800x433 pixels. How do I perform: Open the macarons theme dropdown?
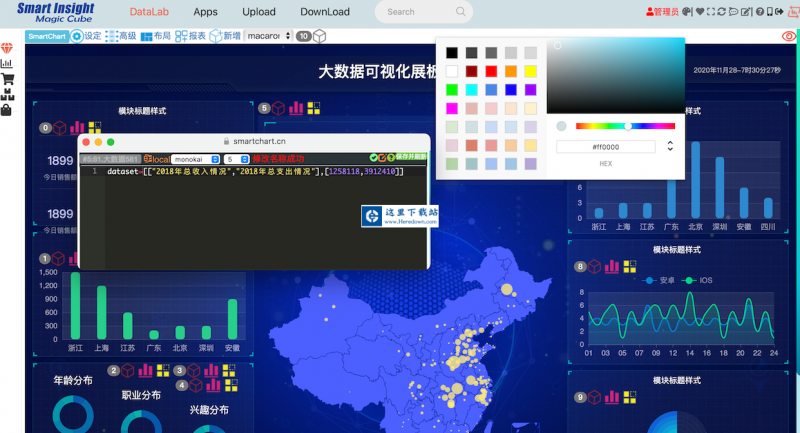pyautogui.click(x=269, y=36)
